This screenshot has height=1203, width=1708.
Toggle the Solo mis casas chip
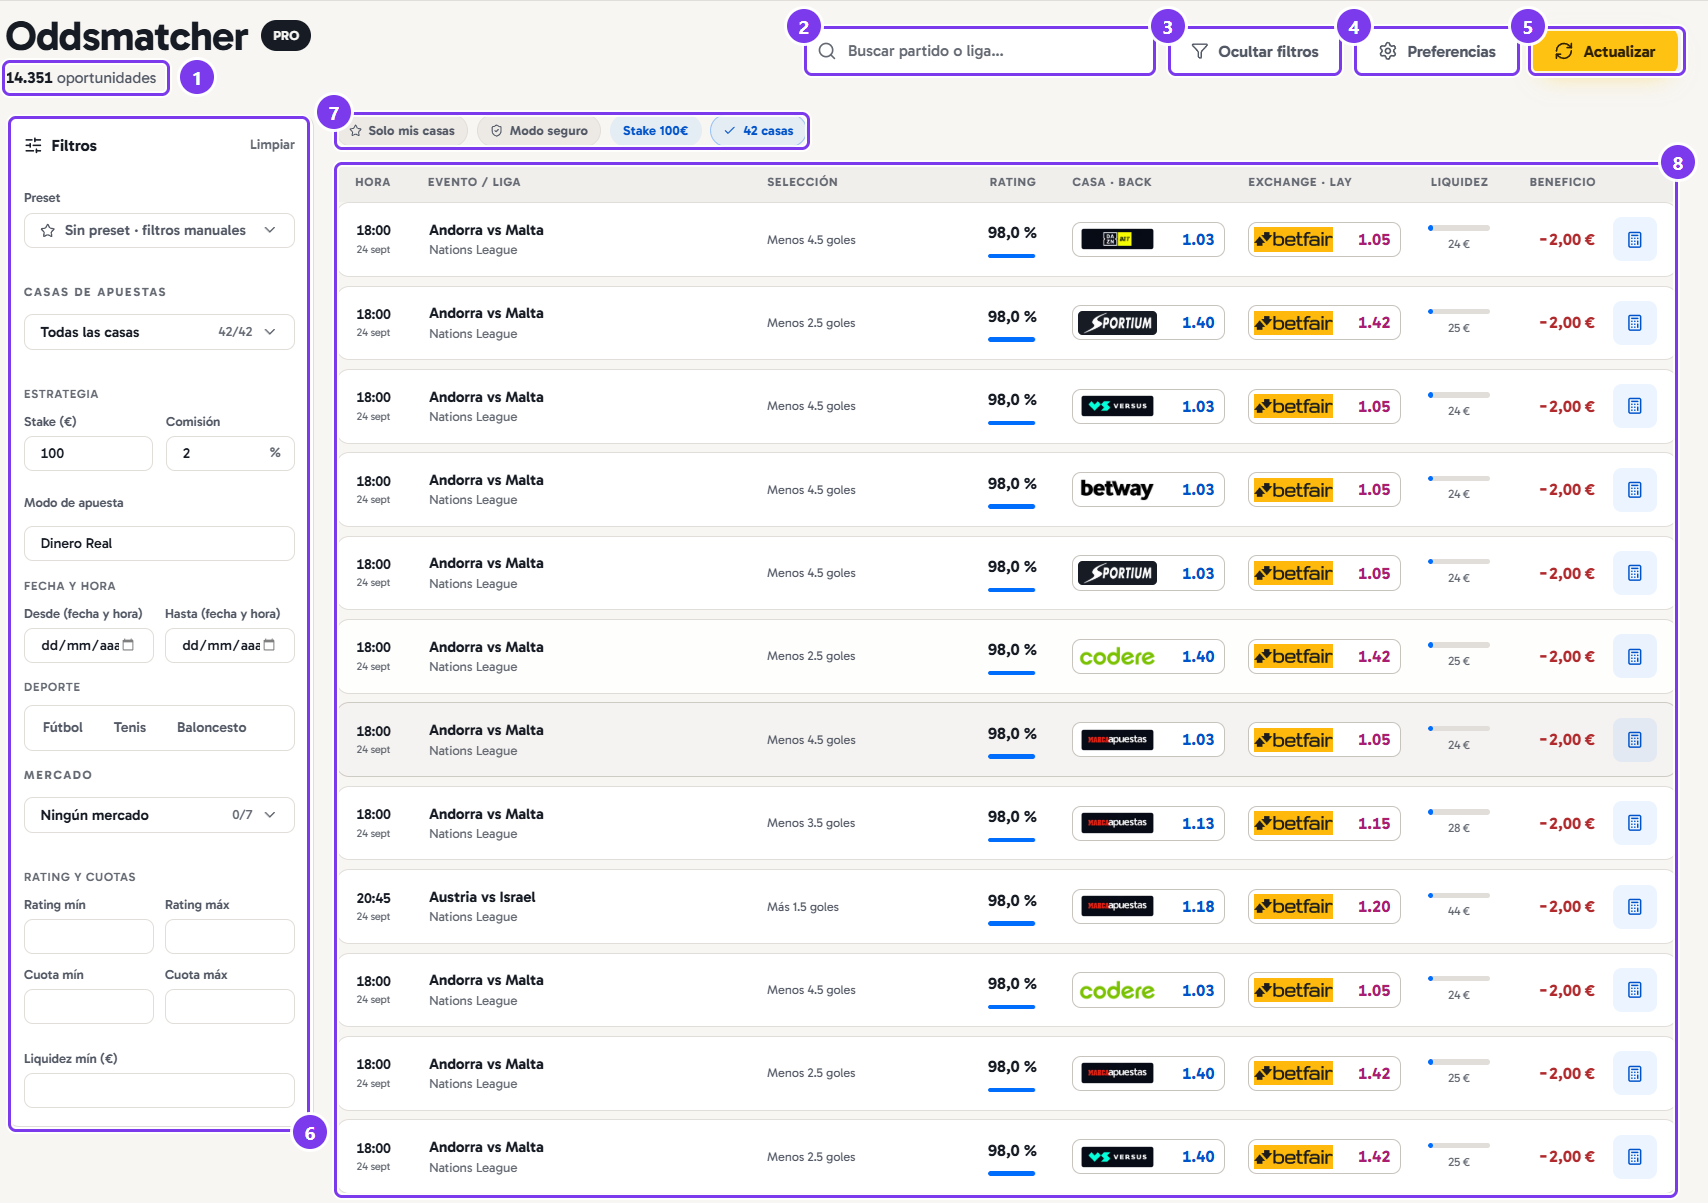[402, 131]
